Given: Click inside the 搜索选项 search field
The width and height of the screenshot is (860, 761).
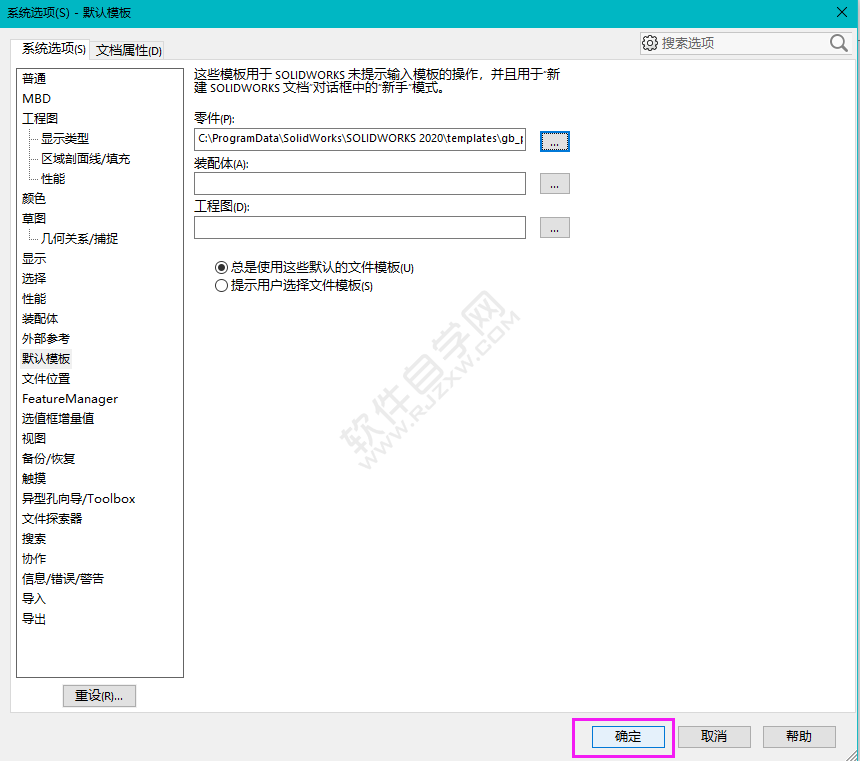Looking at the screenshot, I should 740,43.
